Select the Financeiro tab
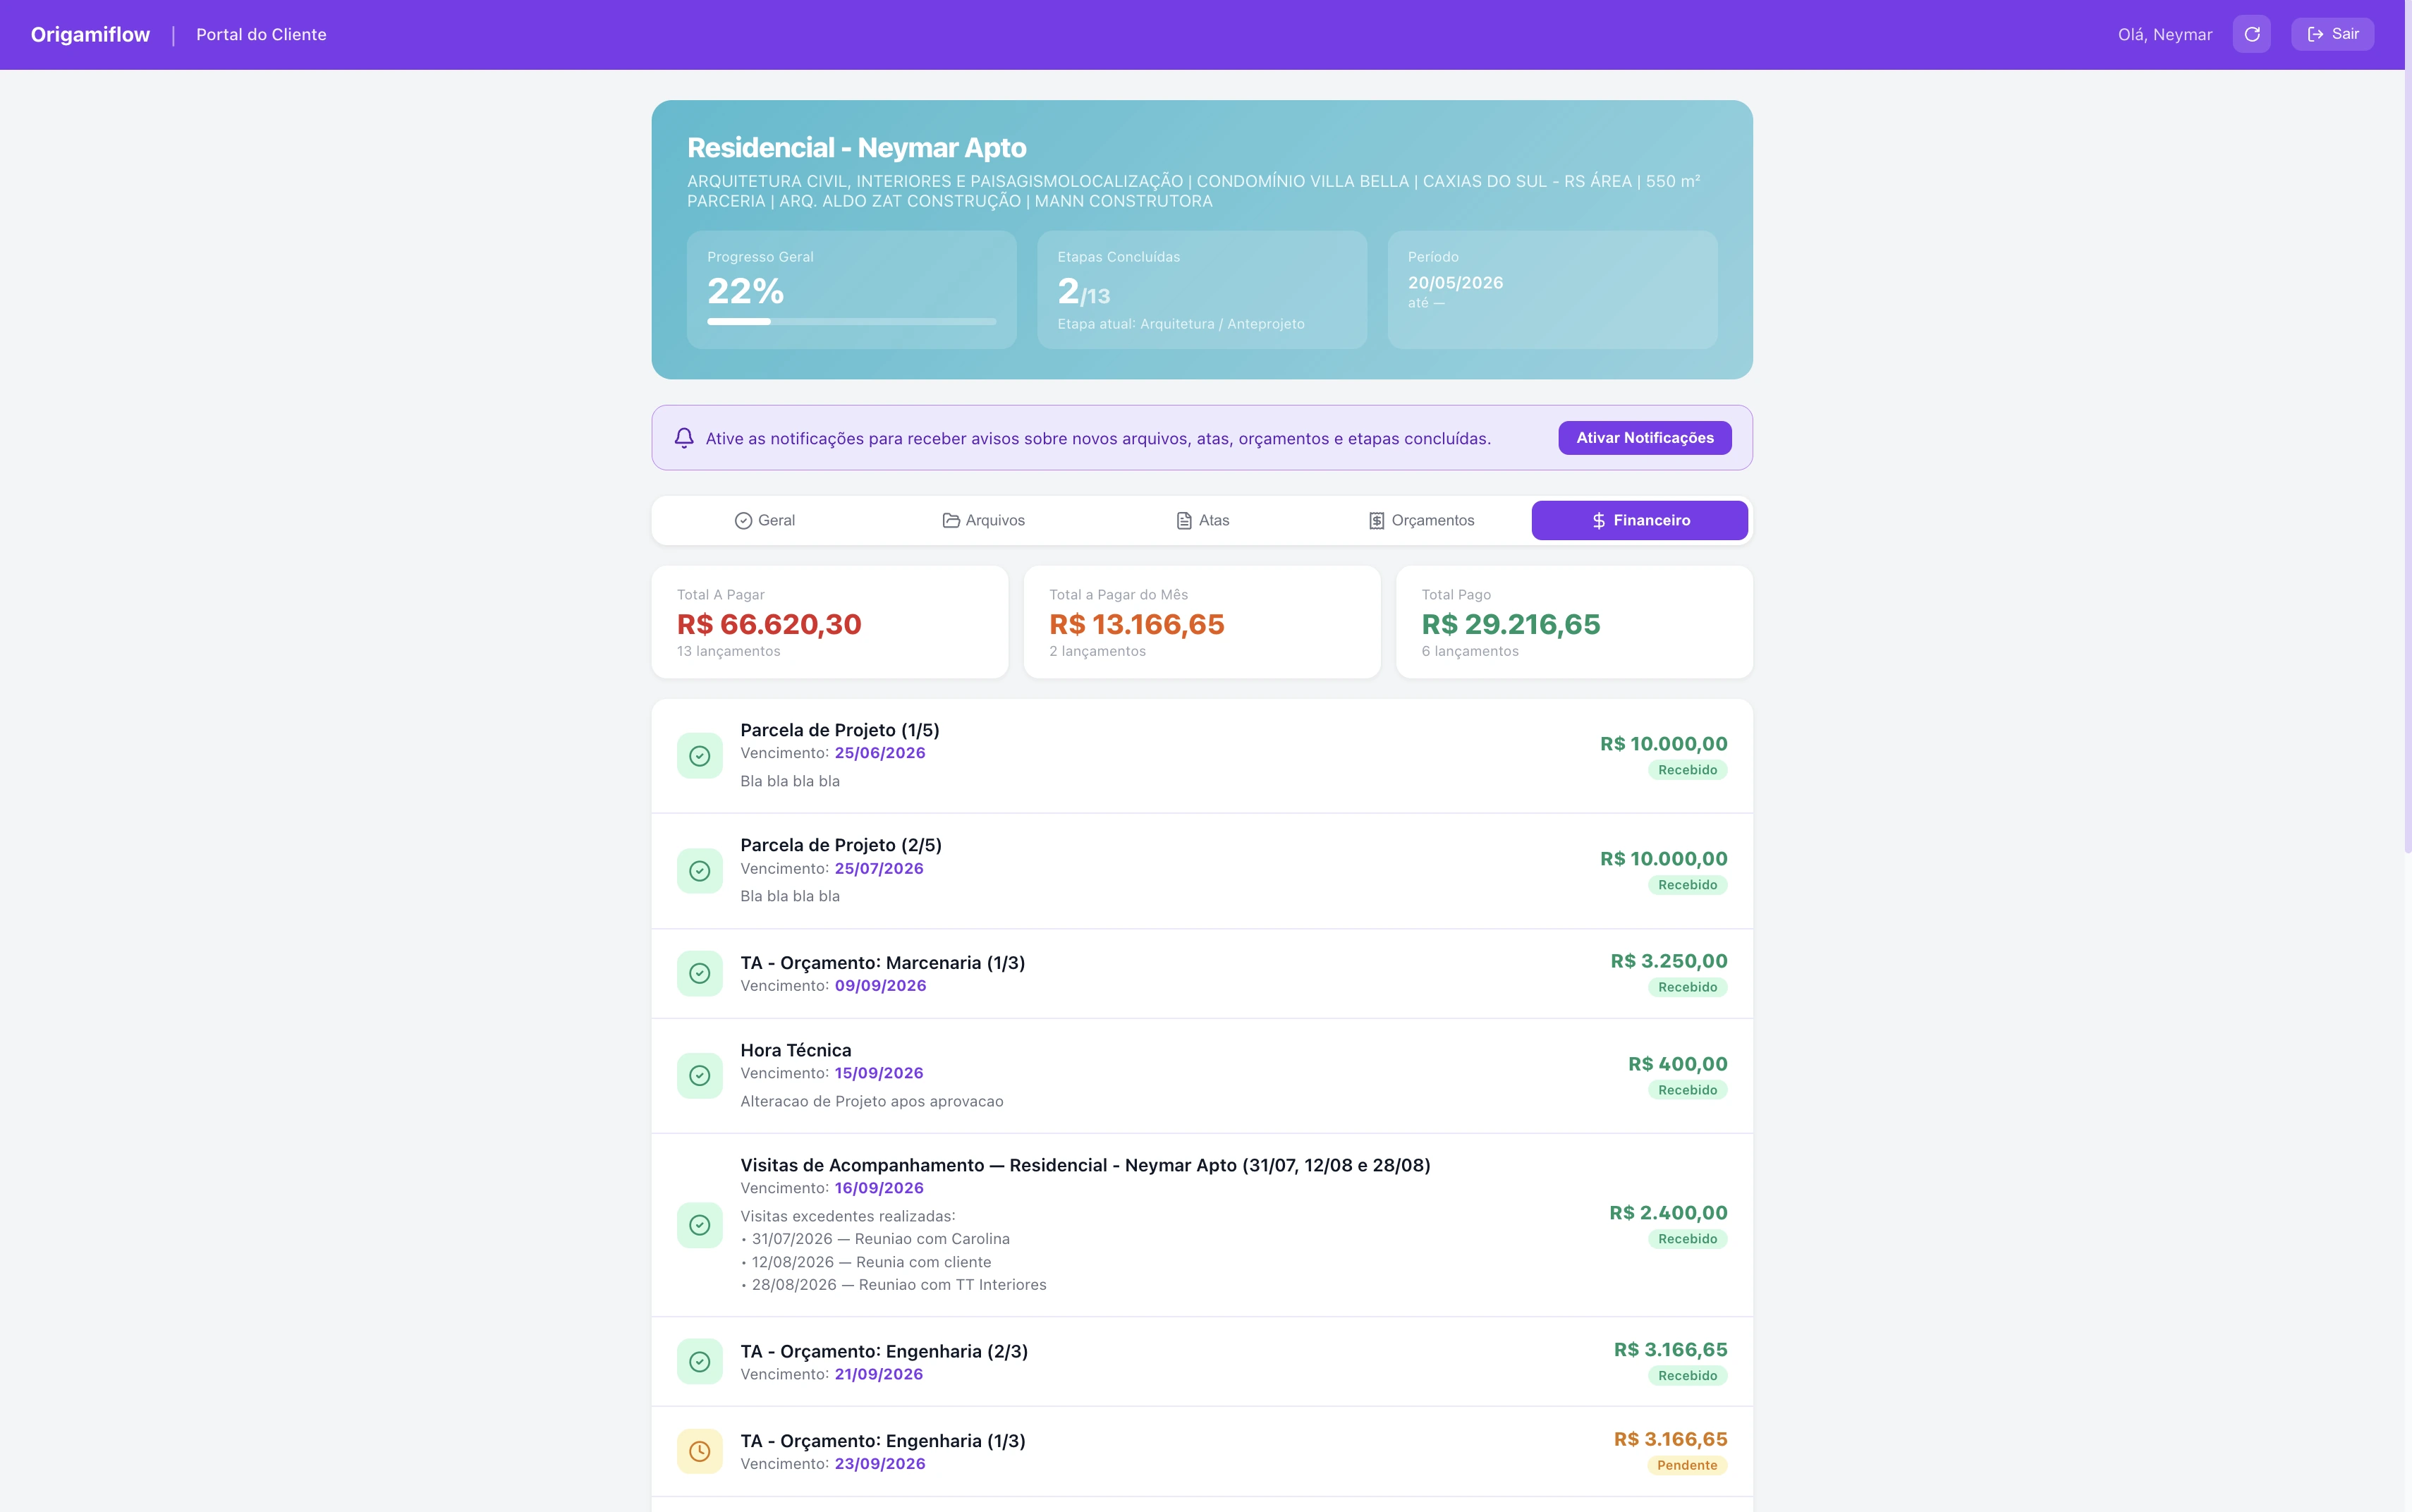Image resolution: width=2412 pixels, height=1512 pixels. click(1640, 520)
